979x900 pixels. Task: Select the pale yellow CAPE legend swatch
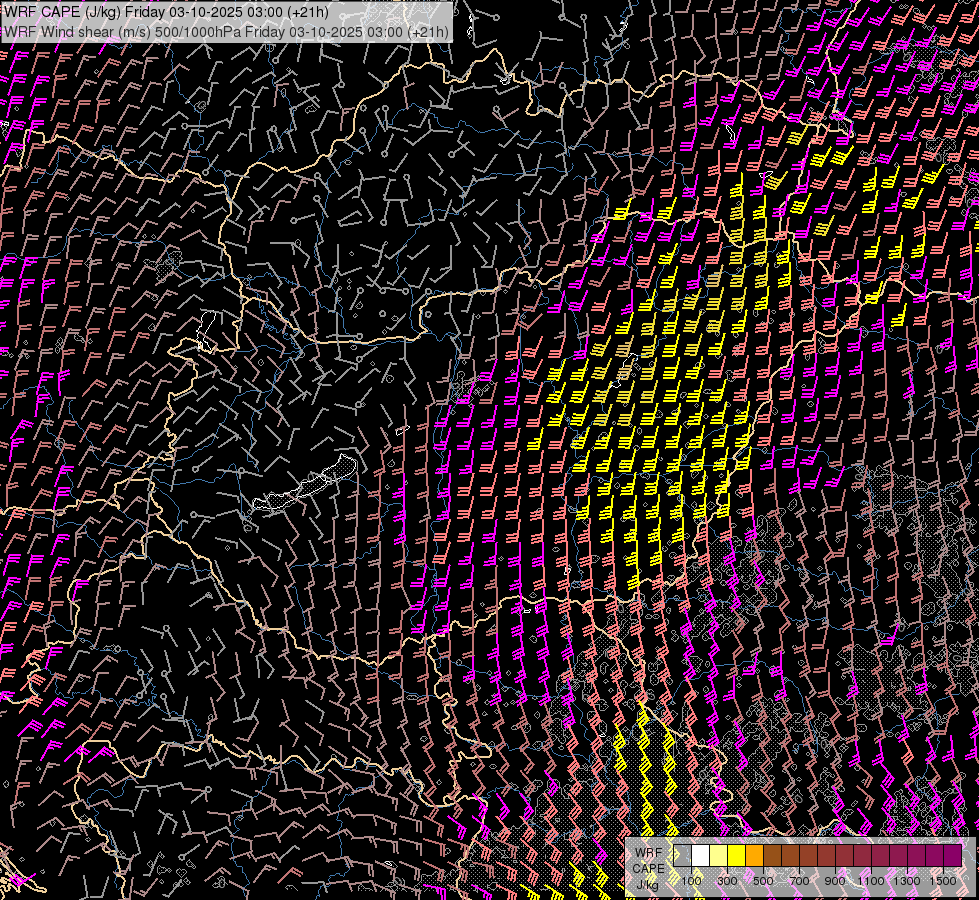(718, 855)
